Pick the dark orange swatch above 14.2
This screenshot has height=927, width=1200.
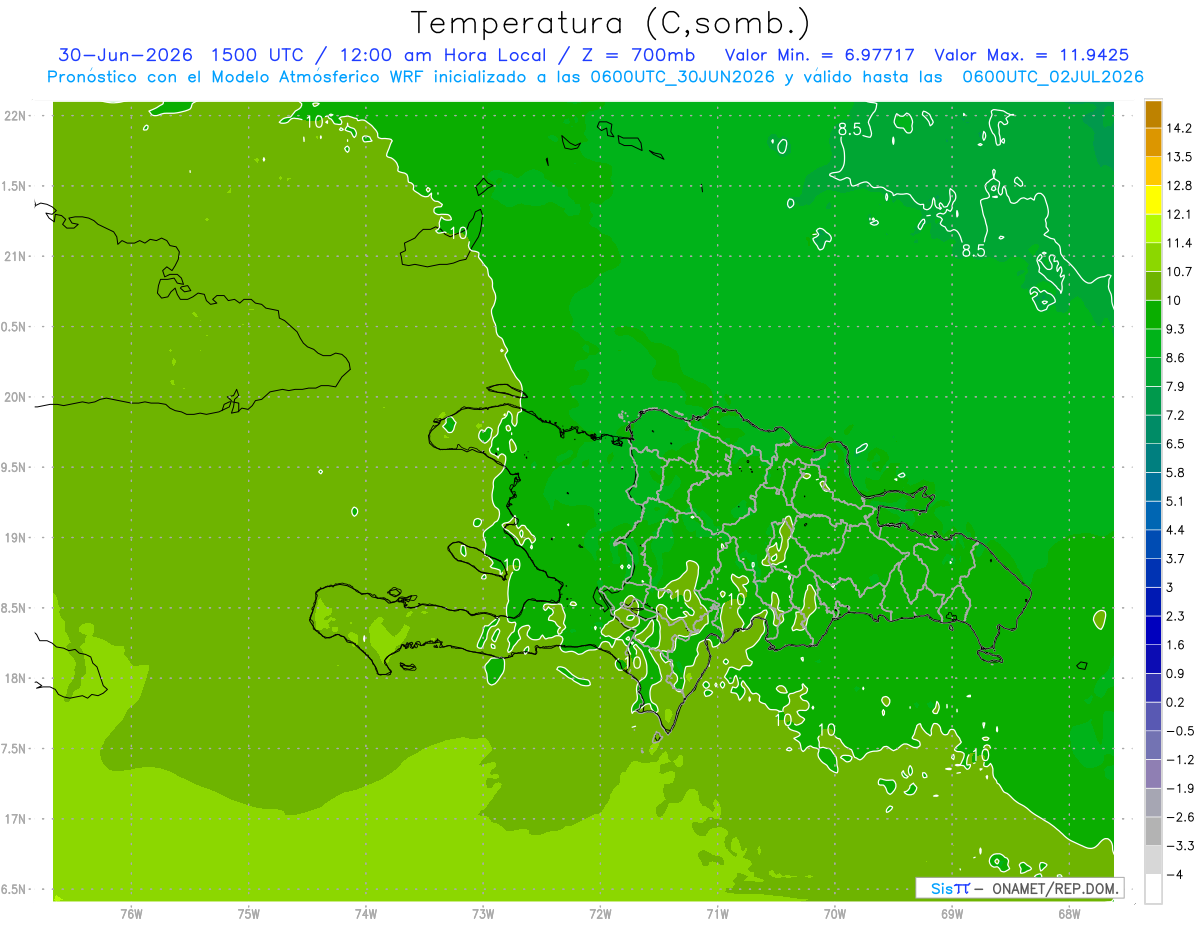click(1153, 114)
